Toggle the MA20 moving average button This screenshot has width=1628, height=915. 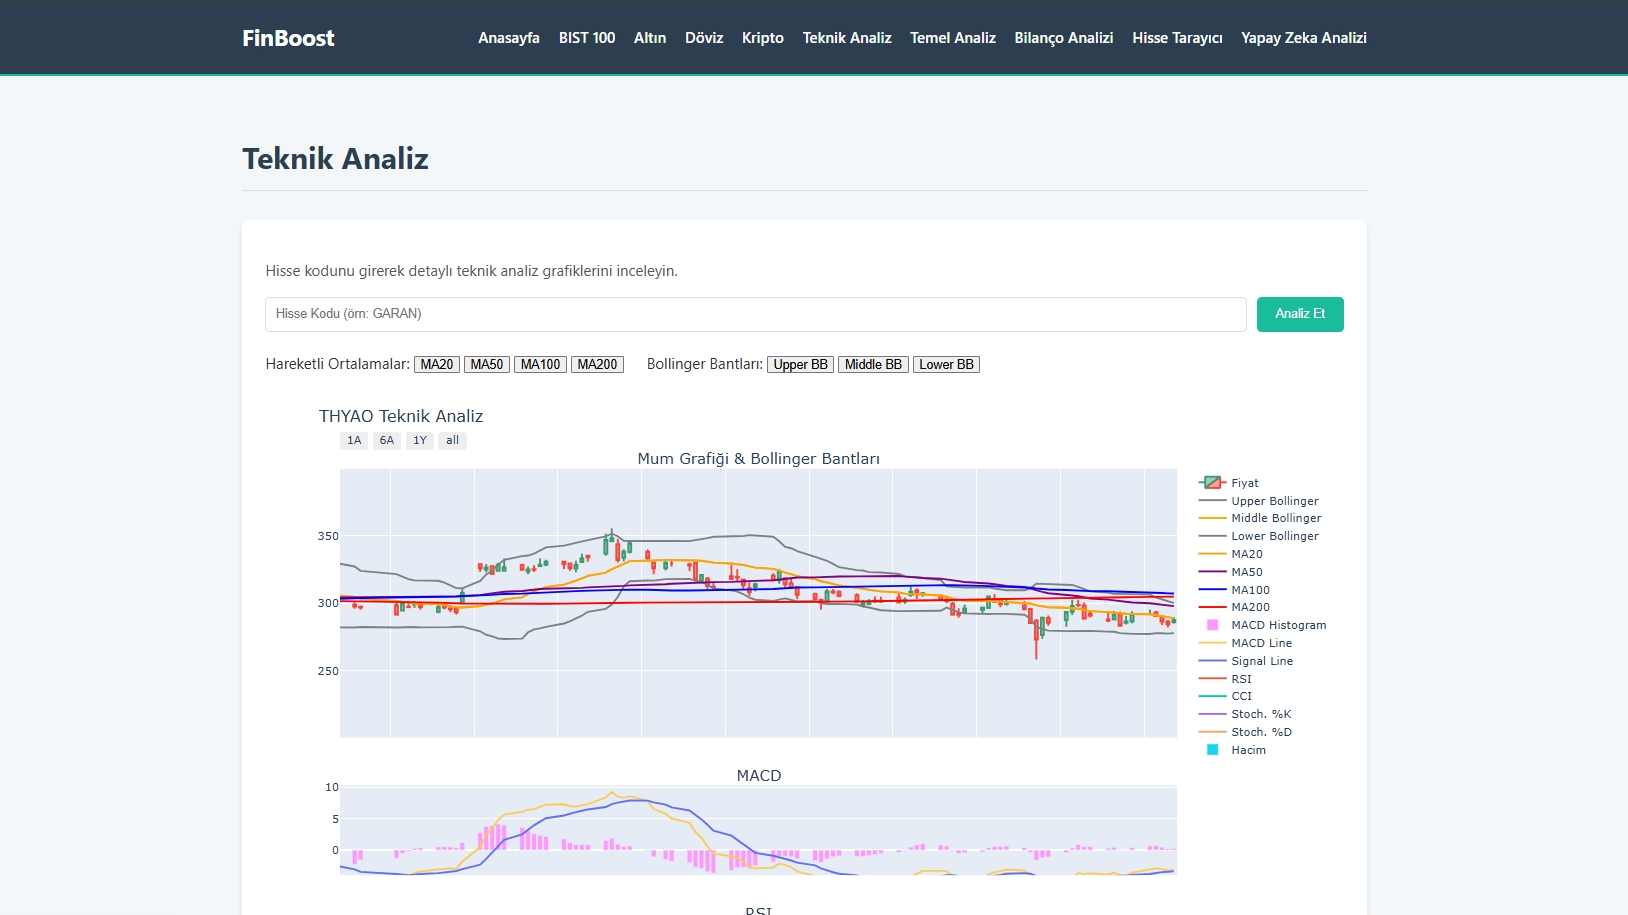click(437, 365)
